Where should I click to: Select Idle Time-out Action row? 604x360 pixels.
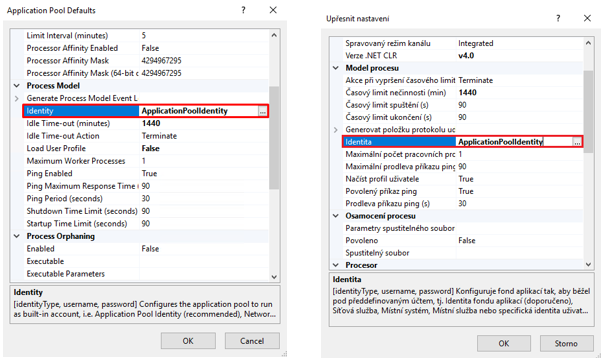(146, 136)
